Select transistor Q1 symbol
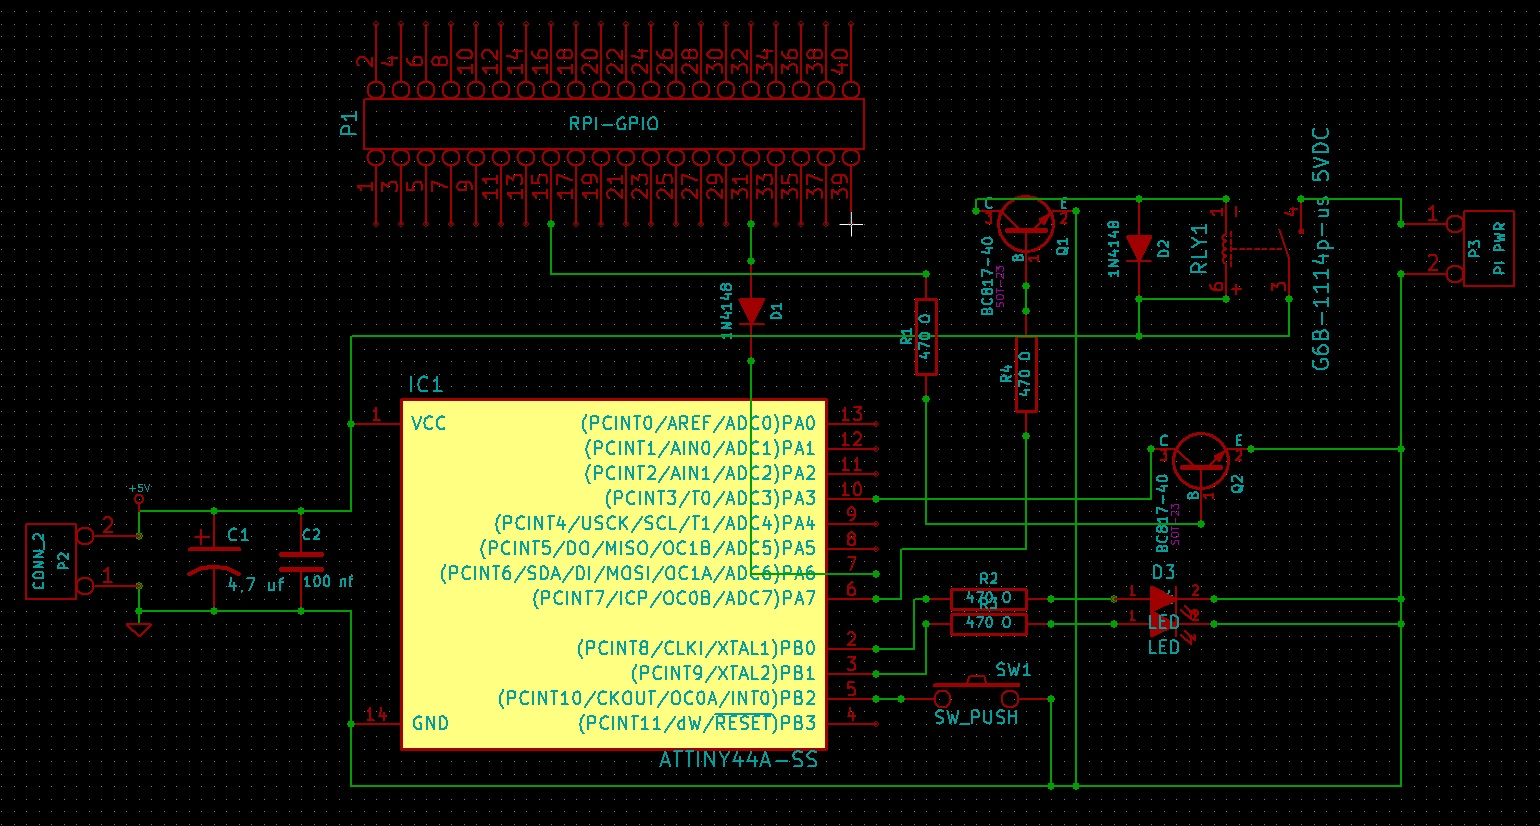Viewport: 1540px width, 826px height. (1026, 225)
